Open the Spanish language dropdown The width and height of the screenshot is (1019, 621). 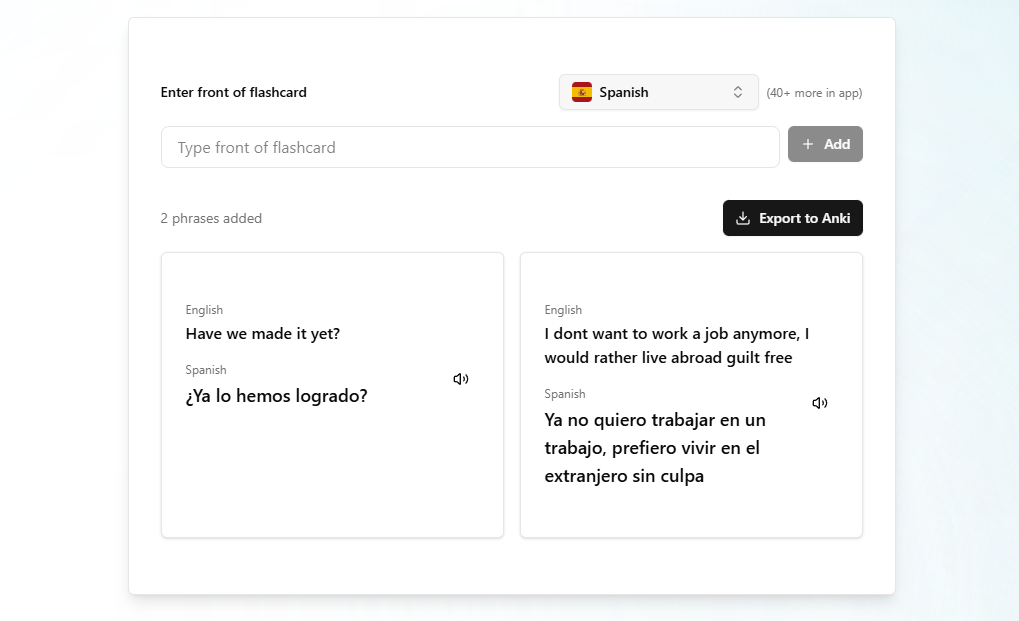pyautogui.click(x=658, y=92)
